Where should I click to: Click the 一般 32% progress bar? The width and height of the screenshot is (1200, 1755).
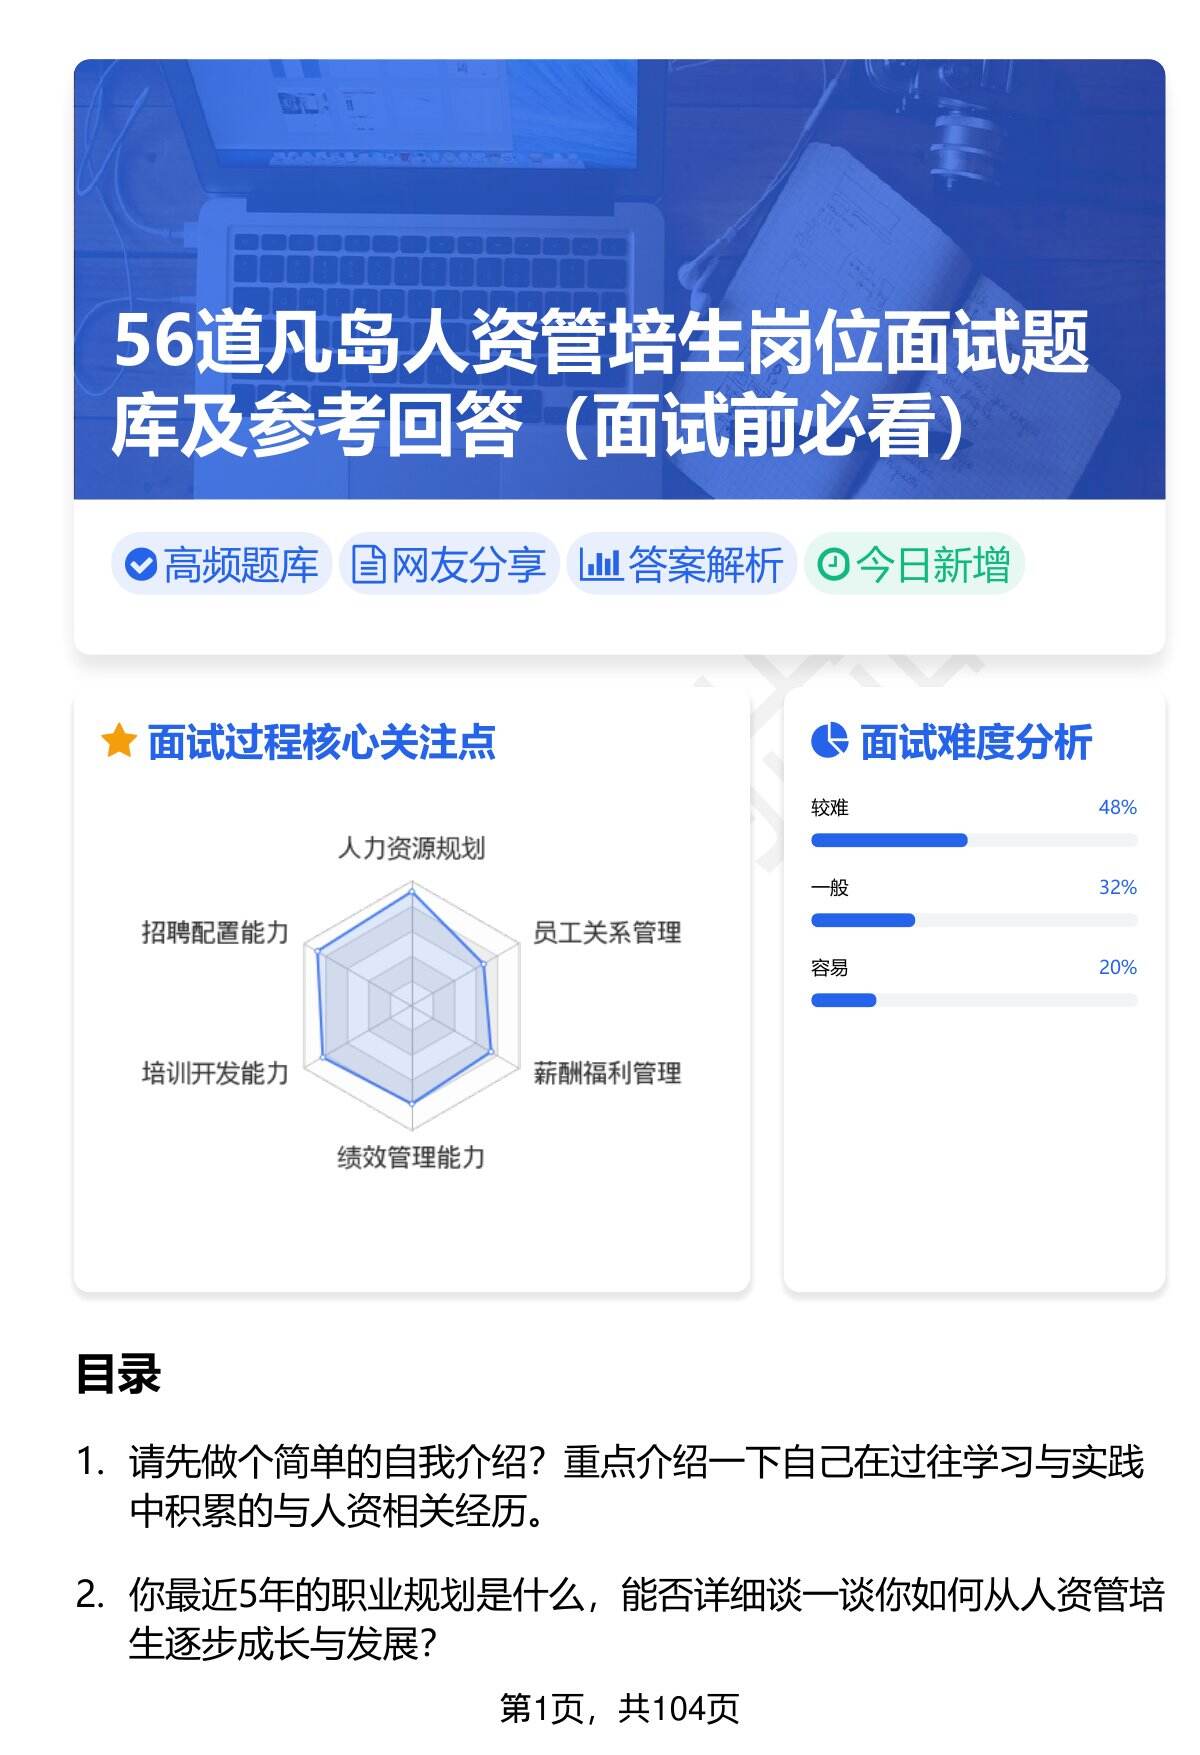(973, 920)
